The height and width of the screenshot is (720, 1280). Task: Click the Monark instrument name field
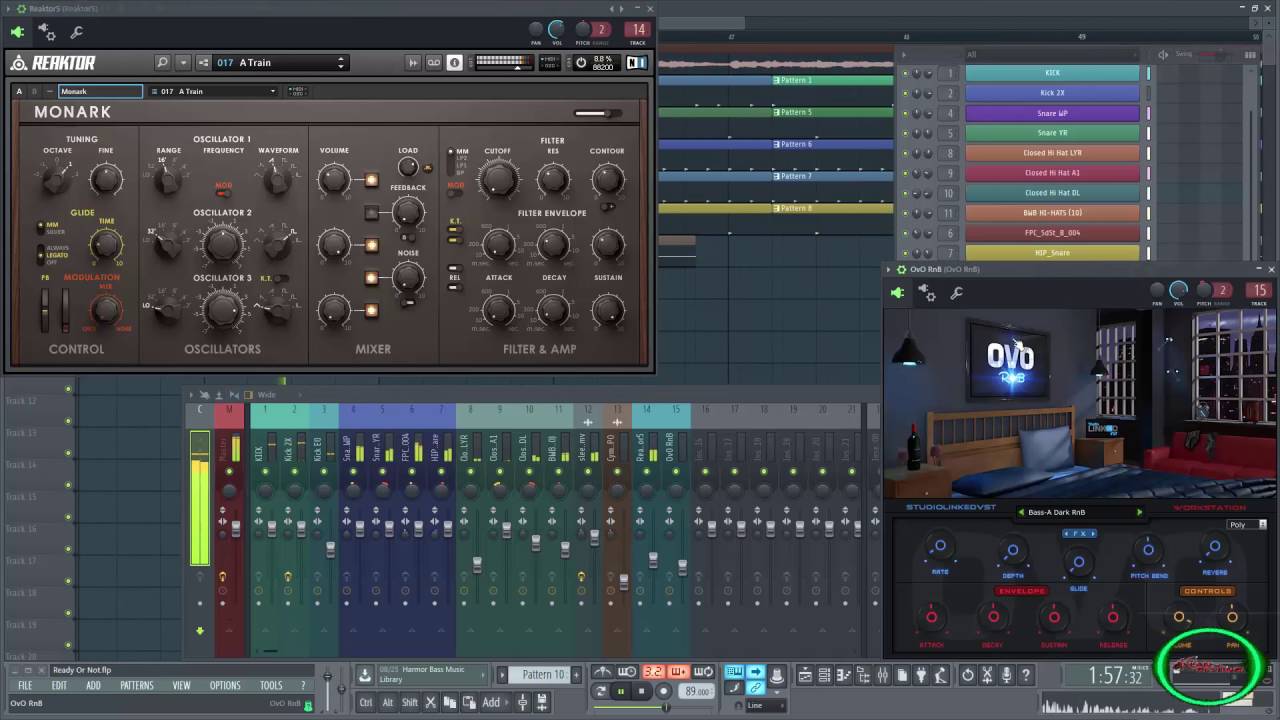(100, 91)
